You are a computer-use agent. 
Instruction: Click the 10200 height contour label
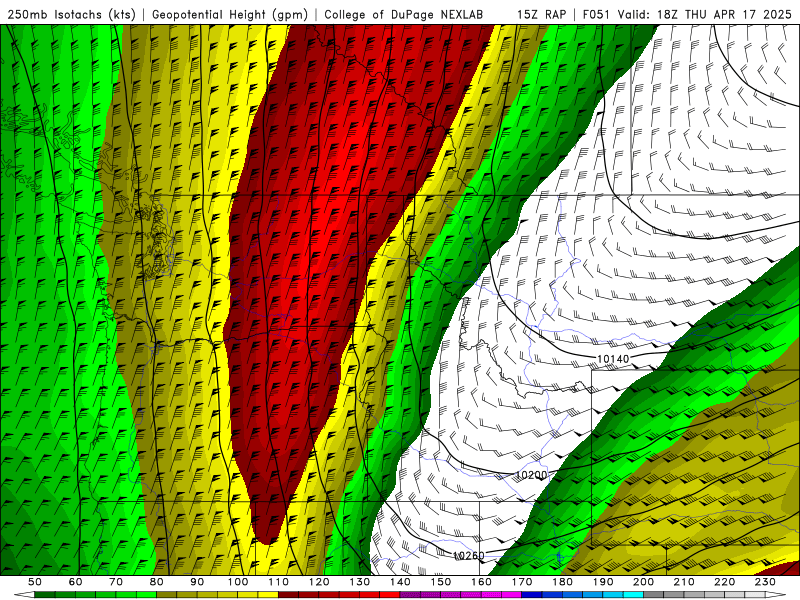click(x=531, y=475)
